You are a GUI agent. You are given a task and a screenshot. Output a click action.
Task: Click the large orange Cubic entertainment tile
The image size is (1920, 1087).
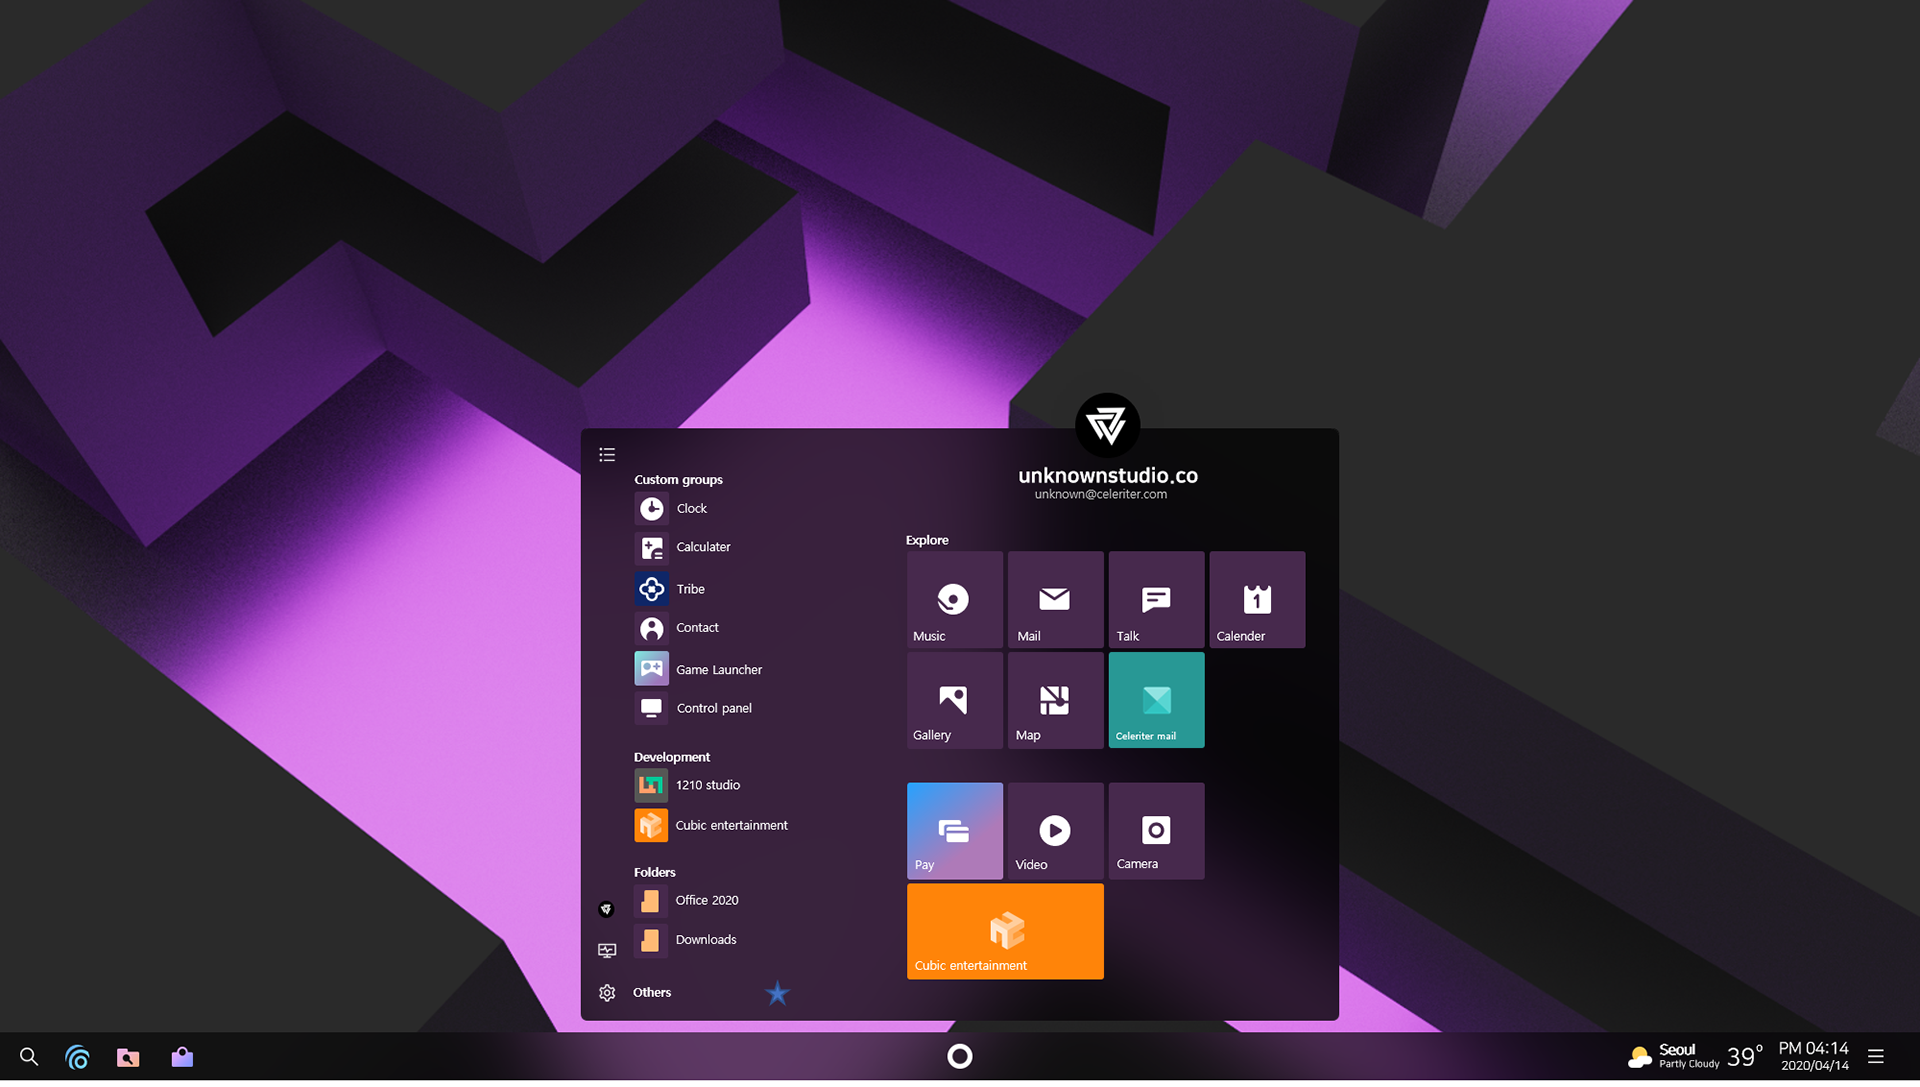click(x=1005, y=931)
